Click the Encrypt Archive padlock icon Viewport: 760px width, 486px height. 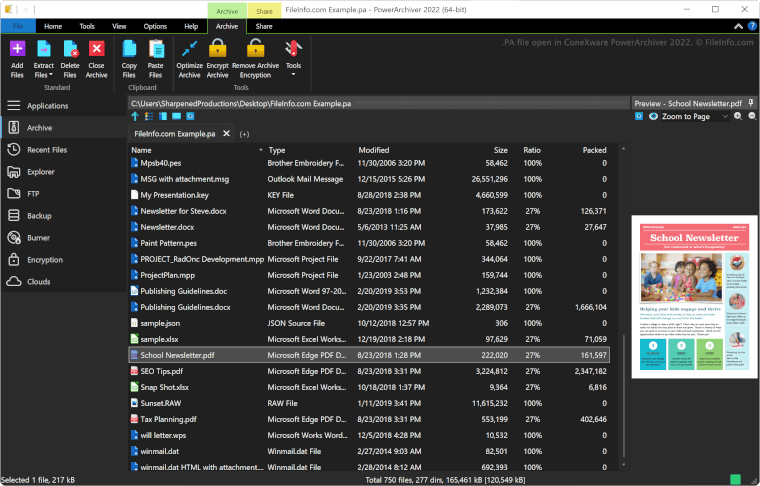click(217, 50)
